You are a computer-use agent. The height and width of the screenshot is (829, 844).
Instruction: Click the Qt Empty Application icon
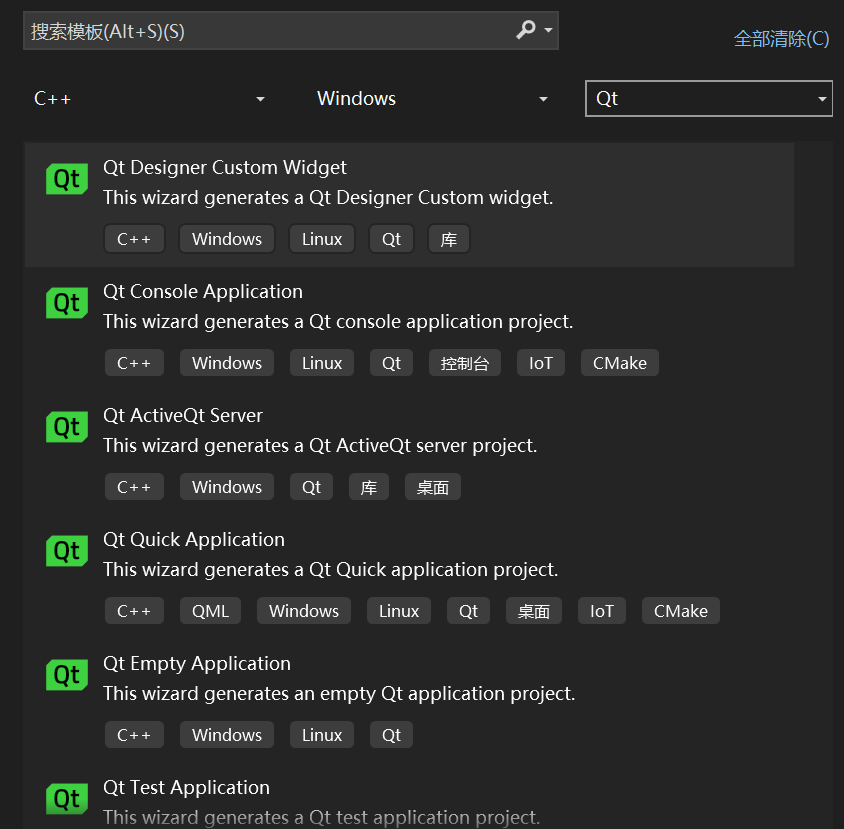point(66,675)
